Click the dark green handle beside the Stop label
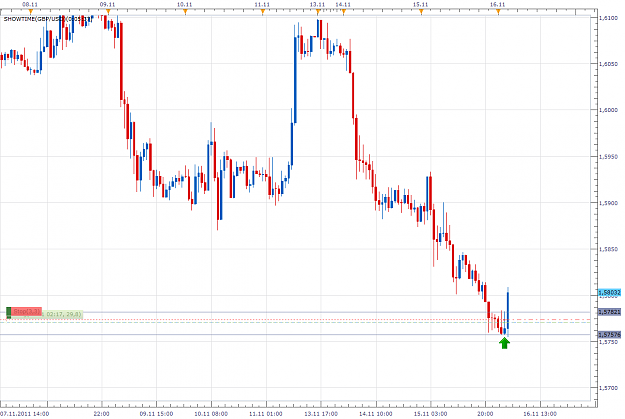Image resolution: width=625 pixels, height=419 pixels. tap(8, 312)
